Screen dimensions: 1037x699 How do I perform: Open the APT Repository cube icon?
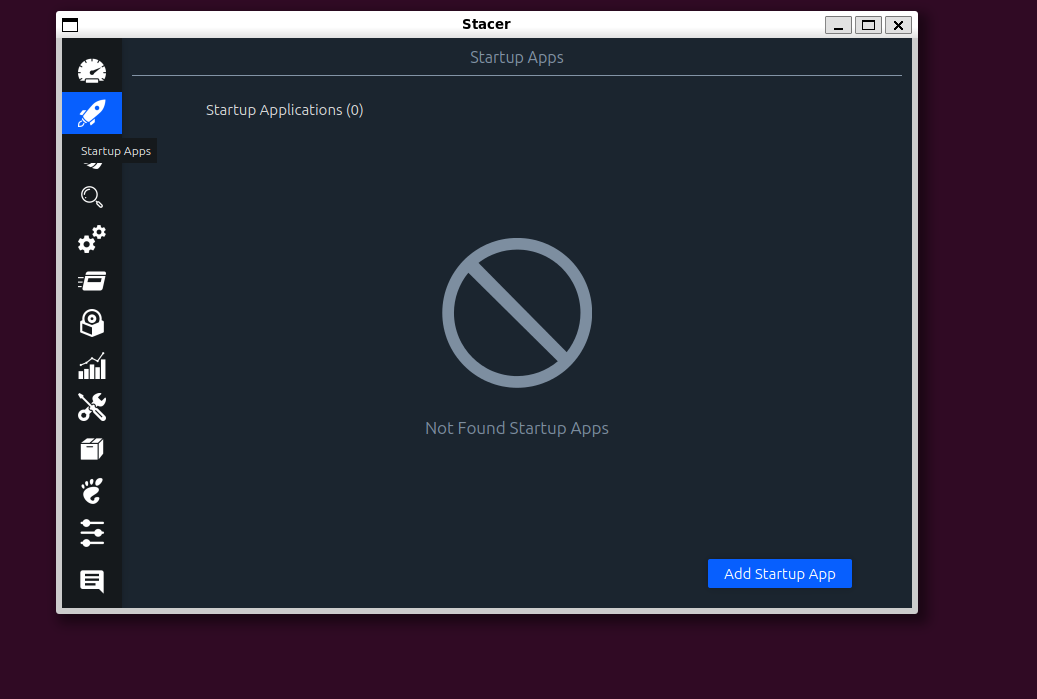(91, 449)
